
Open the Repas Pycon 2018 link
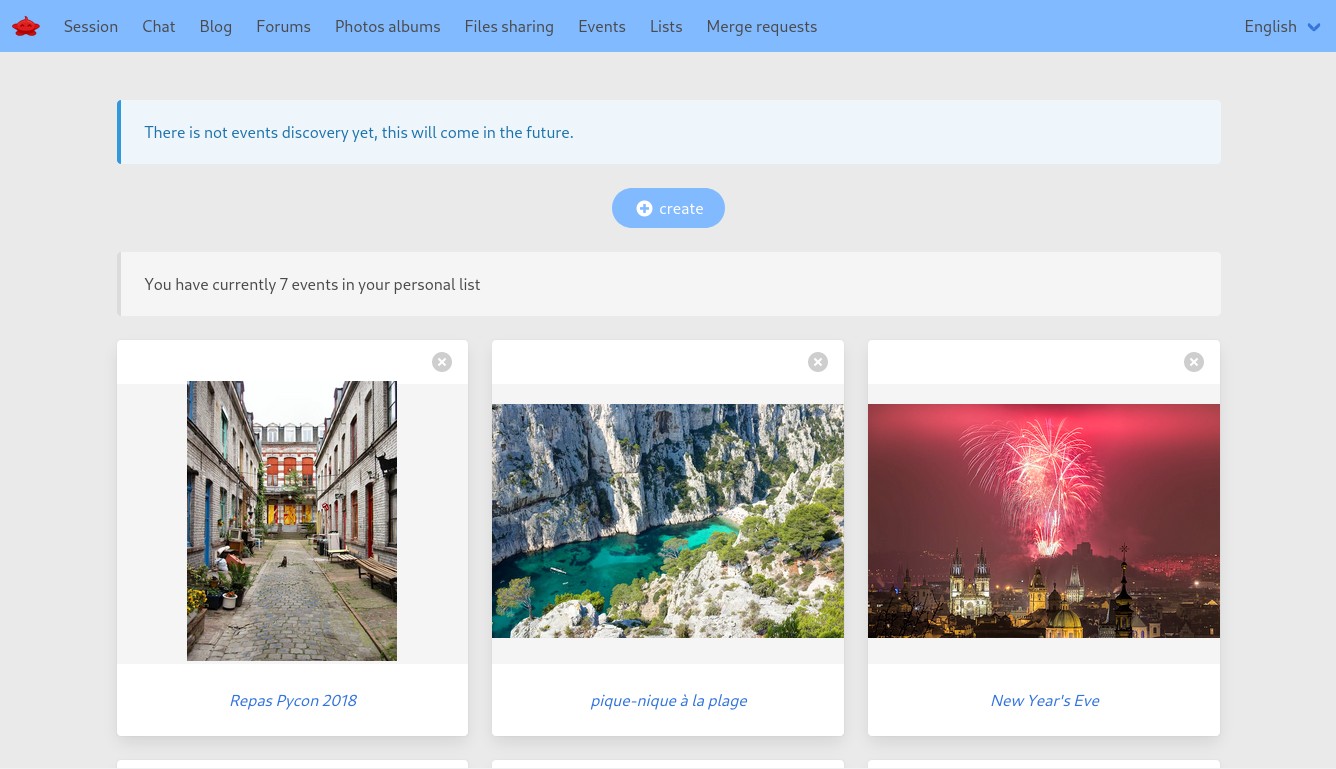293,700
